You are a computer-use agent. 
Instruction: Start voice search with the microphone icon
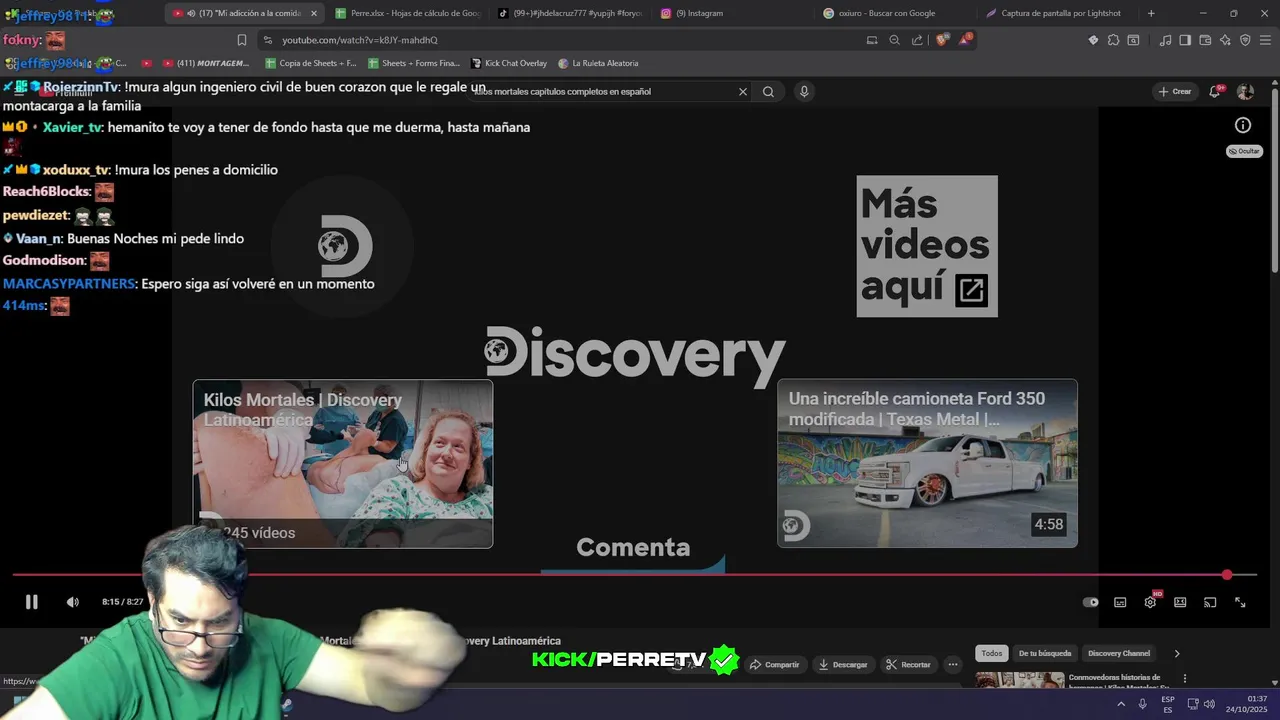(x=804, y=91)
